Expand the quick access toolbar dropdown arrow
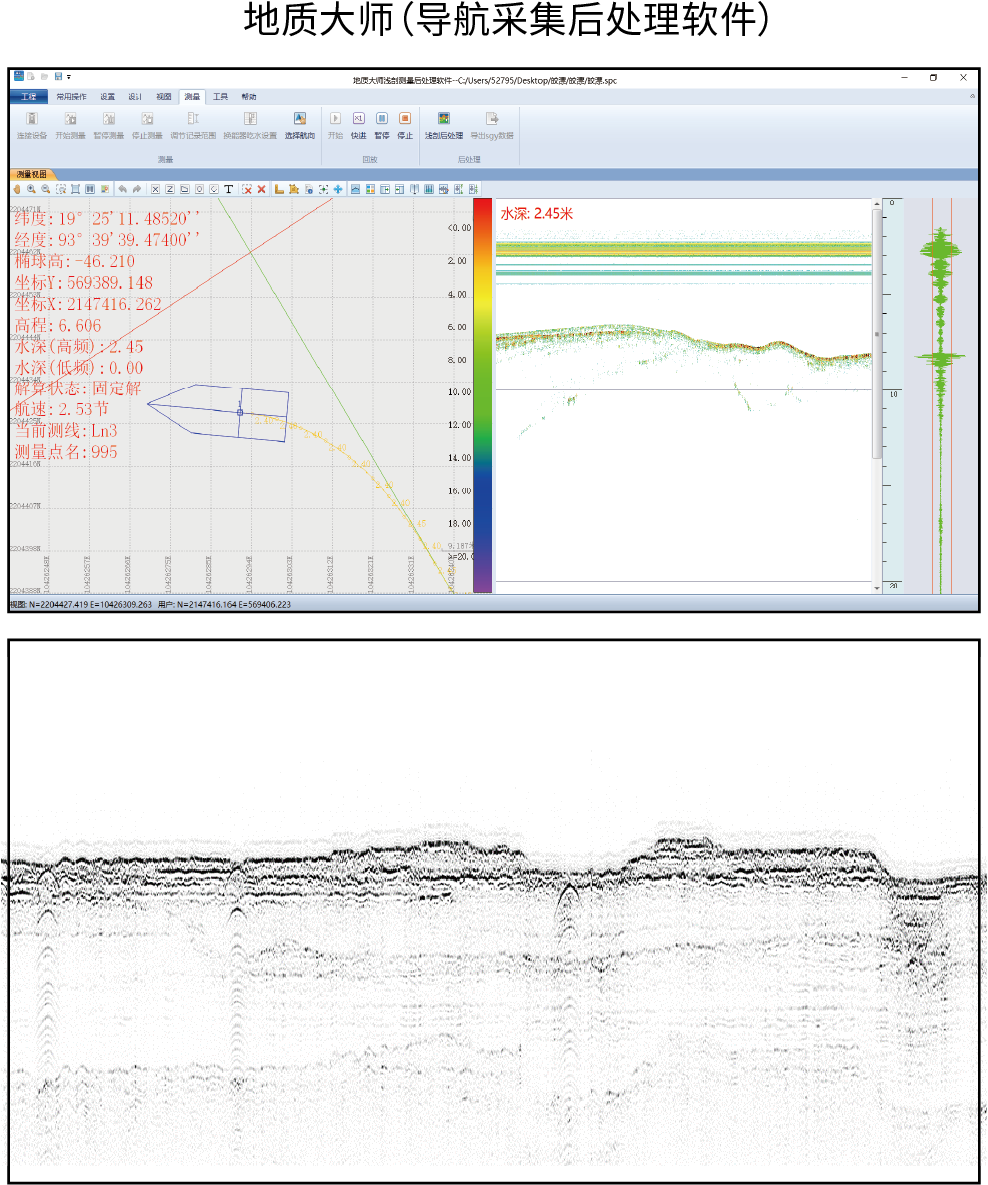 pyautogui.click(x=69, y=77)
